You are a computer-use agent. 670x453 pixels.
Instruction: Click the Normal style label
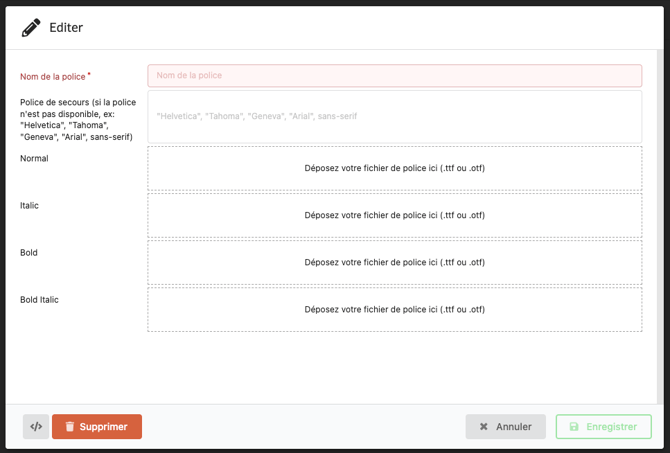[34, 159]
